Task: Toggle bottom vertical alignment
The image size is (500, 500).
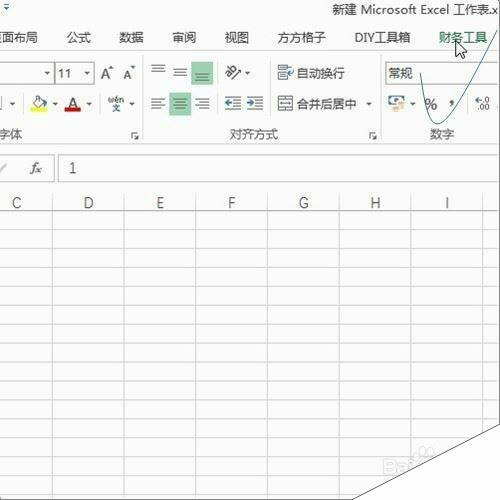Action: coord(202,73)
